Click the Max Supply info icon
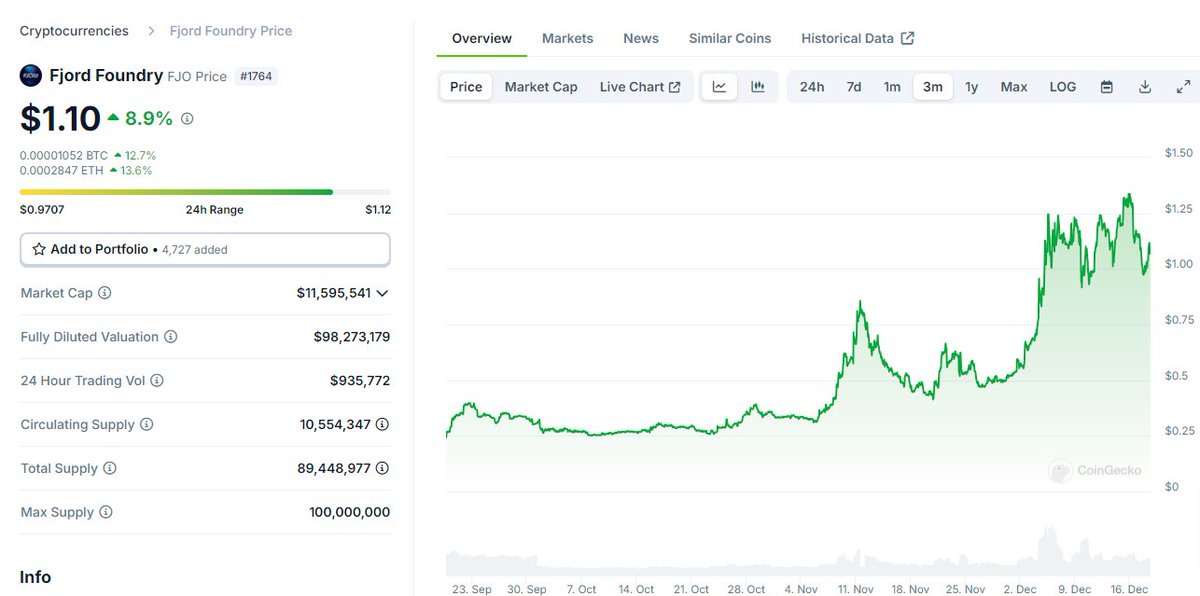Image resolution: width=1200 pixels, height=596 pixels. pos(106,512)
